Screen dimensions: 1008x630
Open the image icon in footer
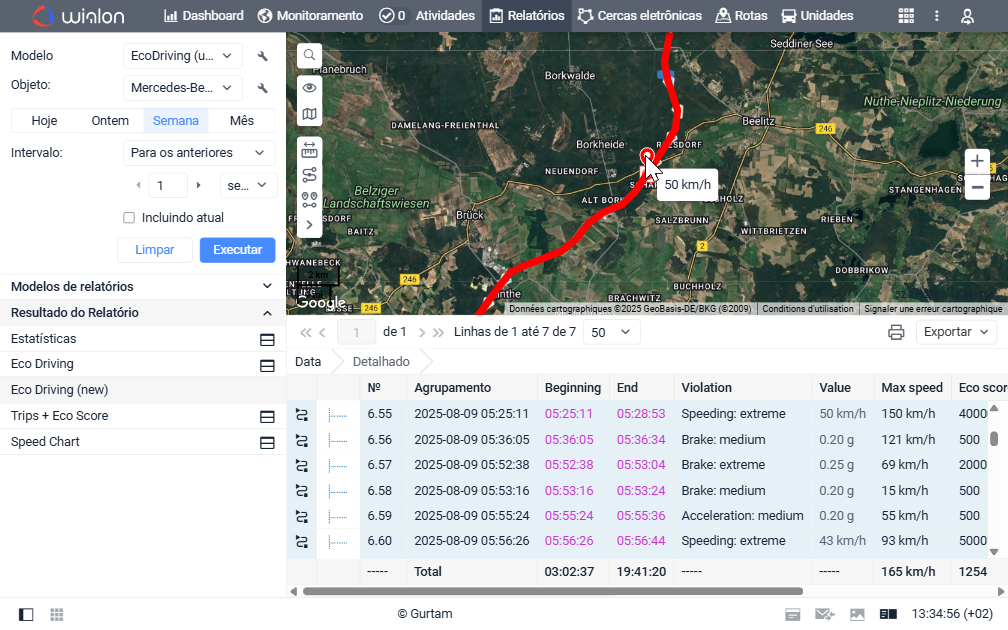pyautogui.click(x=857, y=615)
